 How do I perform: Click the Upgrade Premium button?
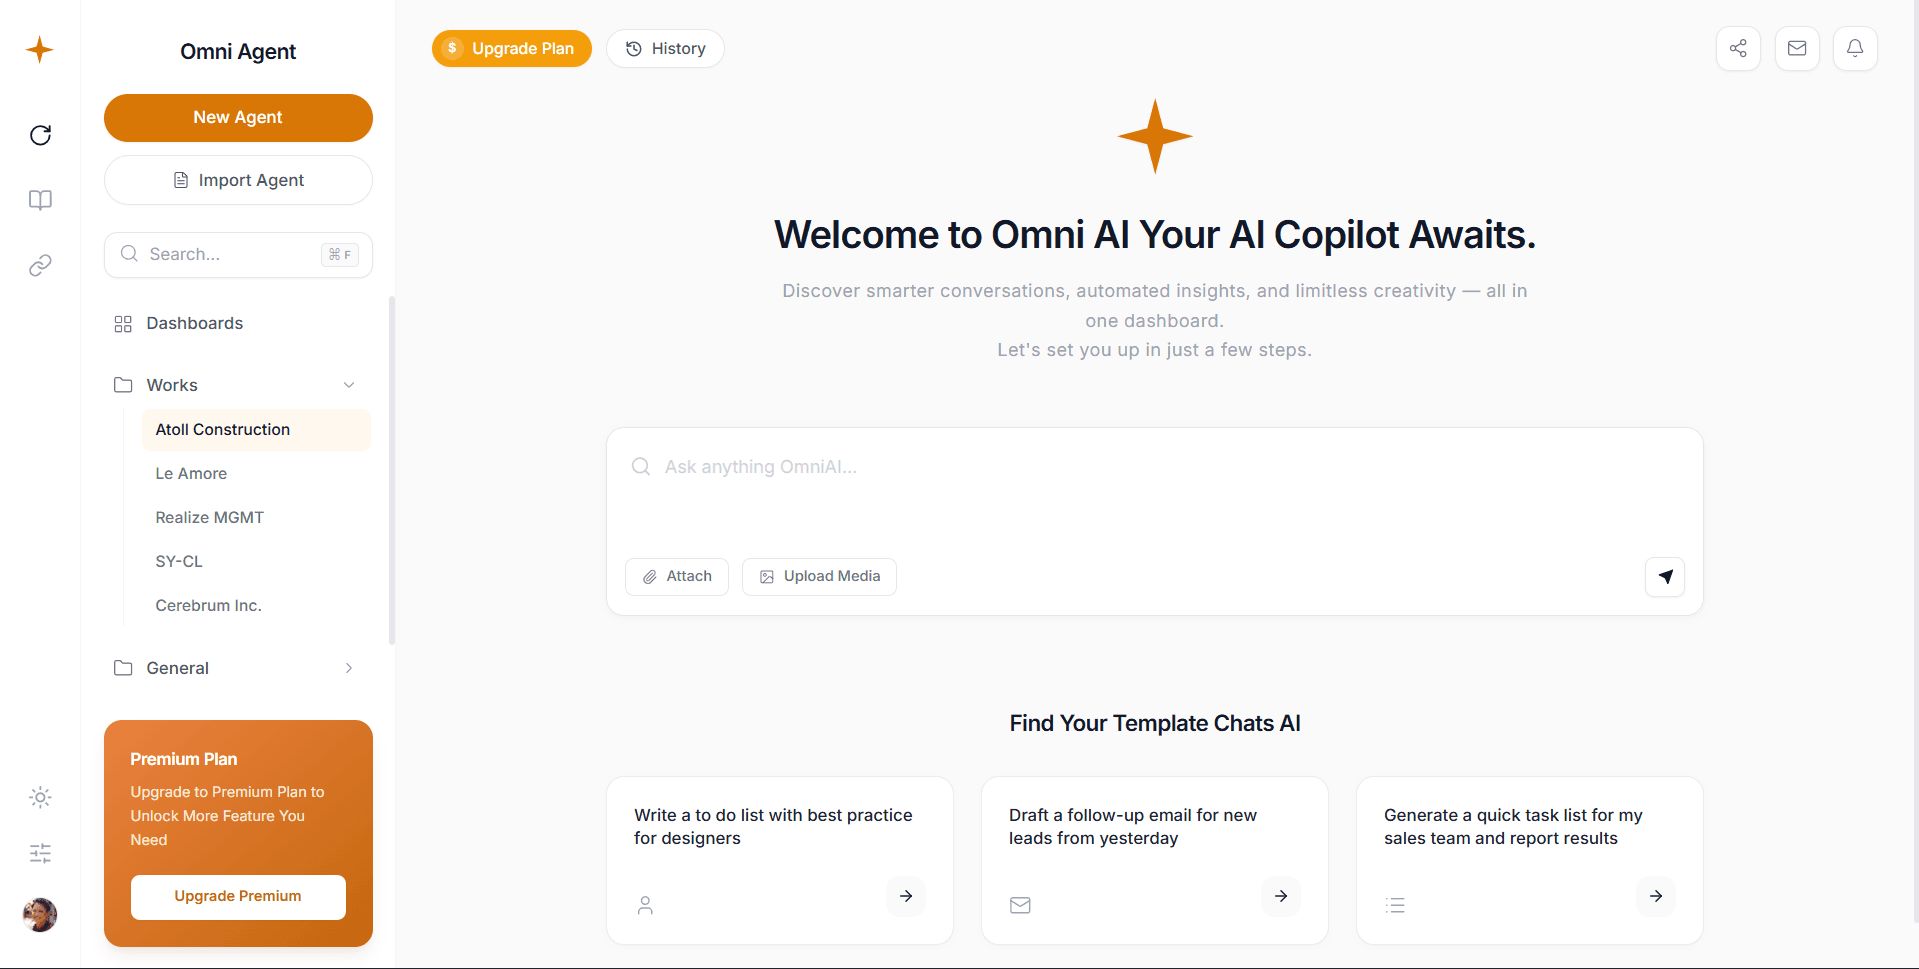(238, 896)
